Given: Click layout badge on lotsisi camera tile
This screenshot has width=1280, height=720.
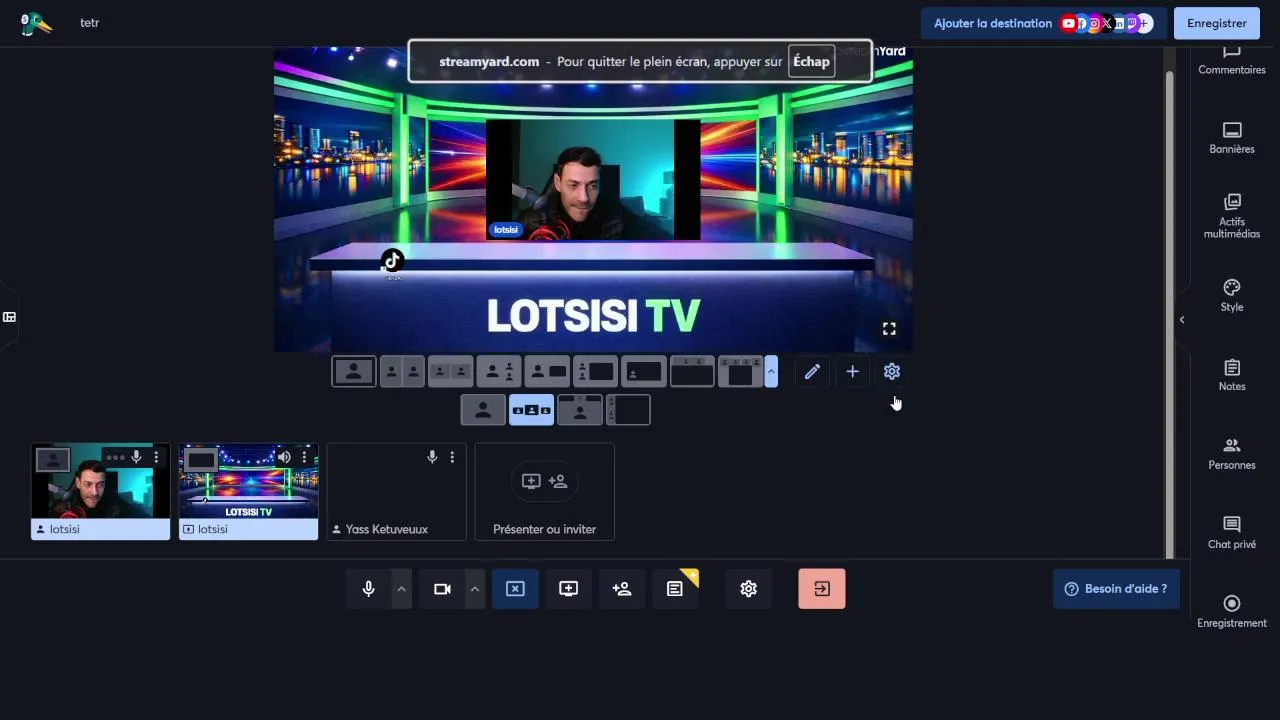Looking at the screenshot, I should click(53, 460).
